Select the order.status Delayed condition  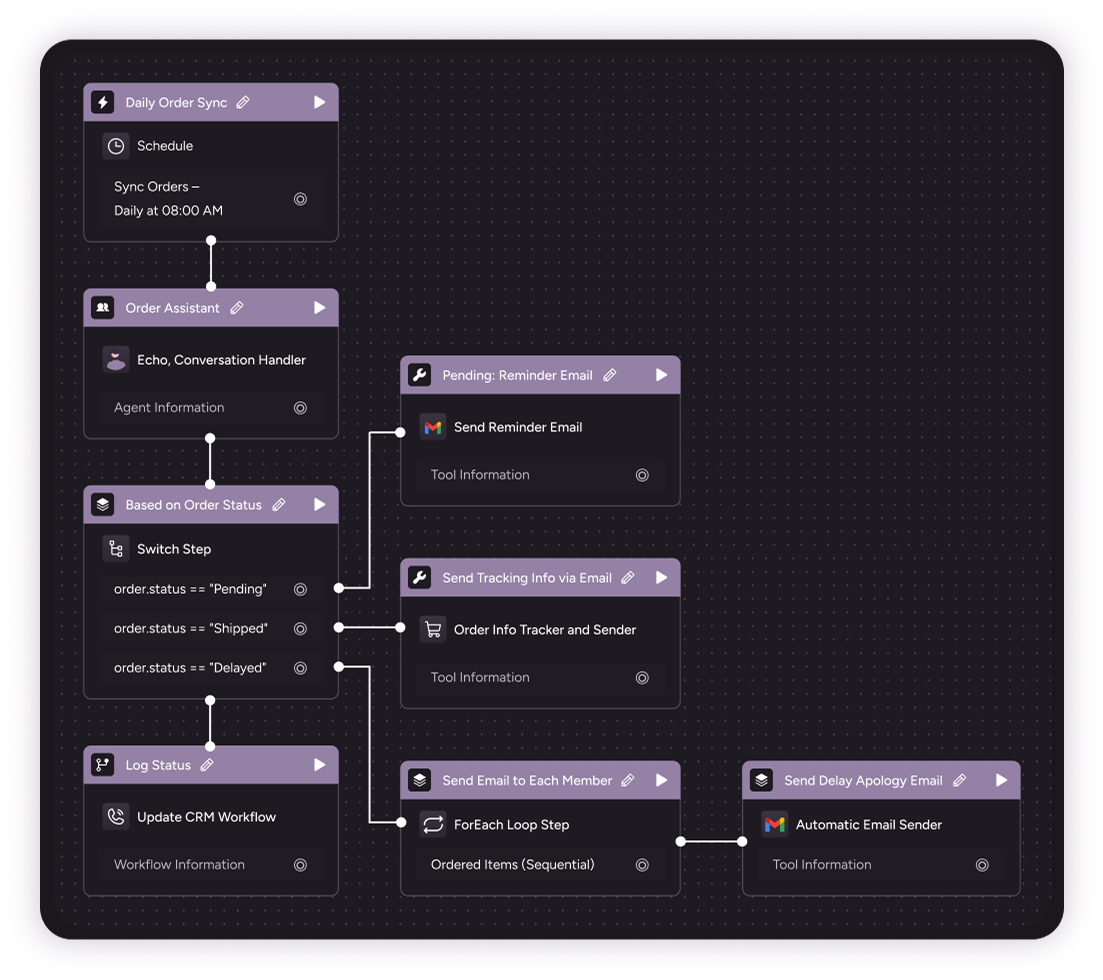click(x=190, y=668)
